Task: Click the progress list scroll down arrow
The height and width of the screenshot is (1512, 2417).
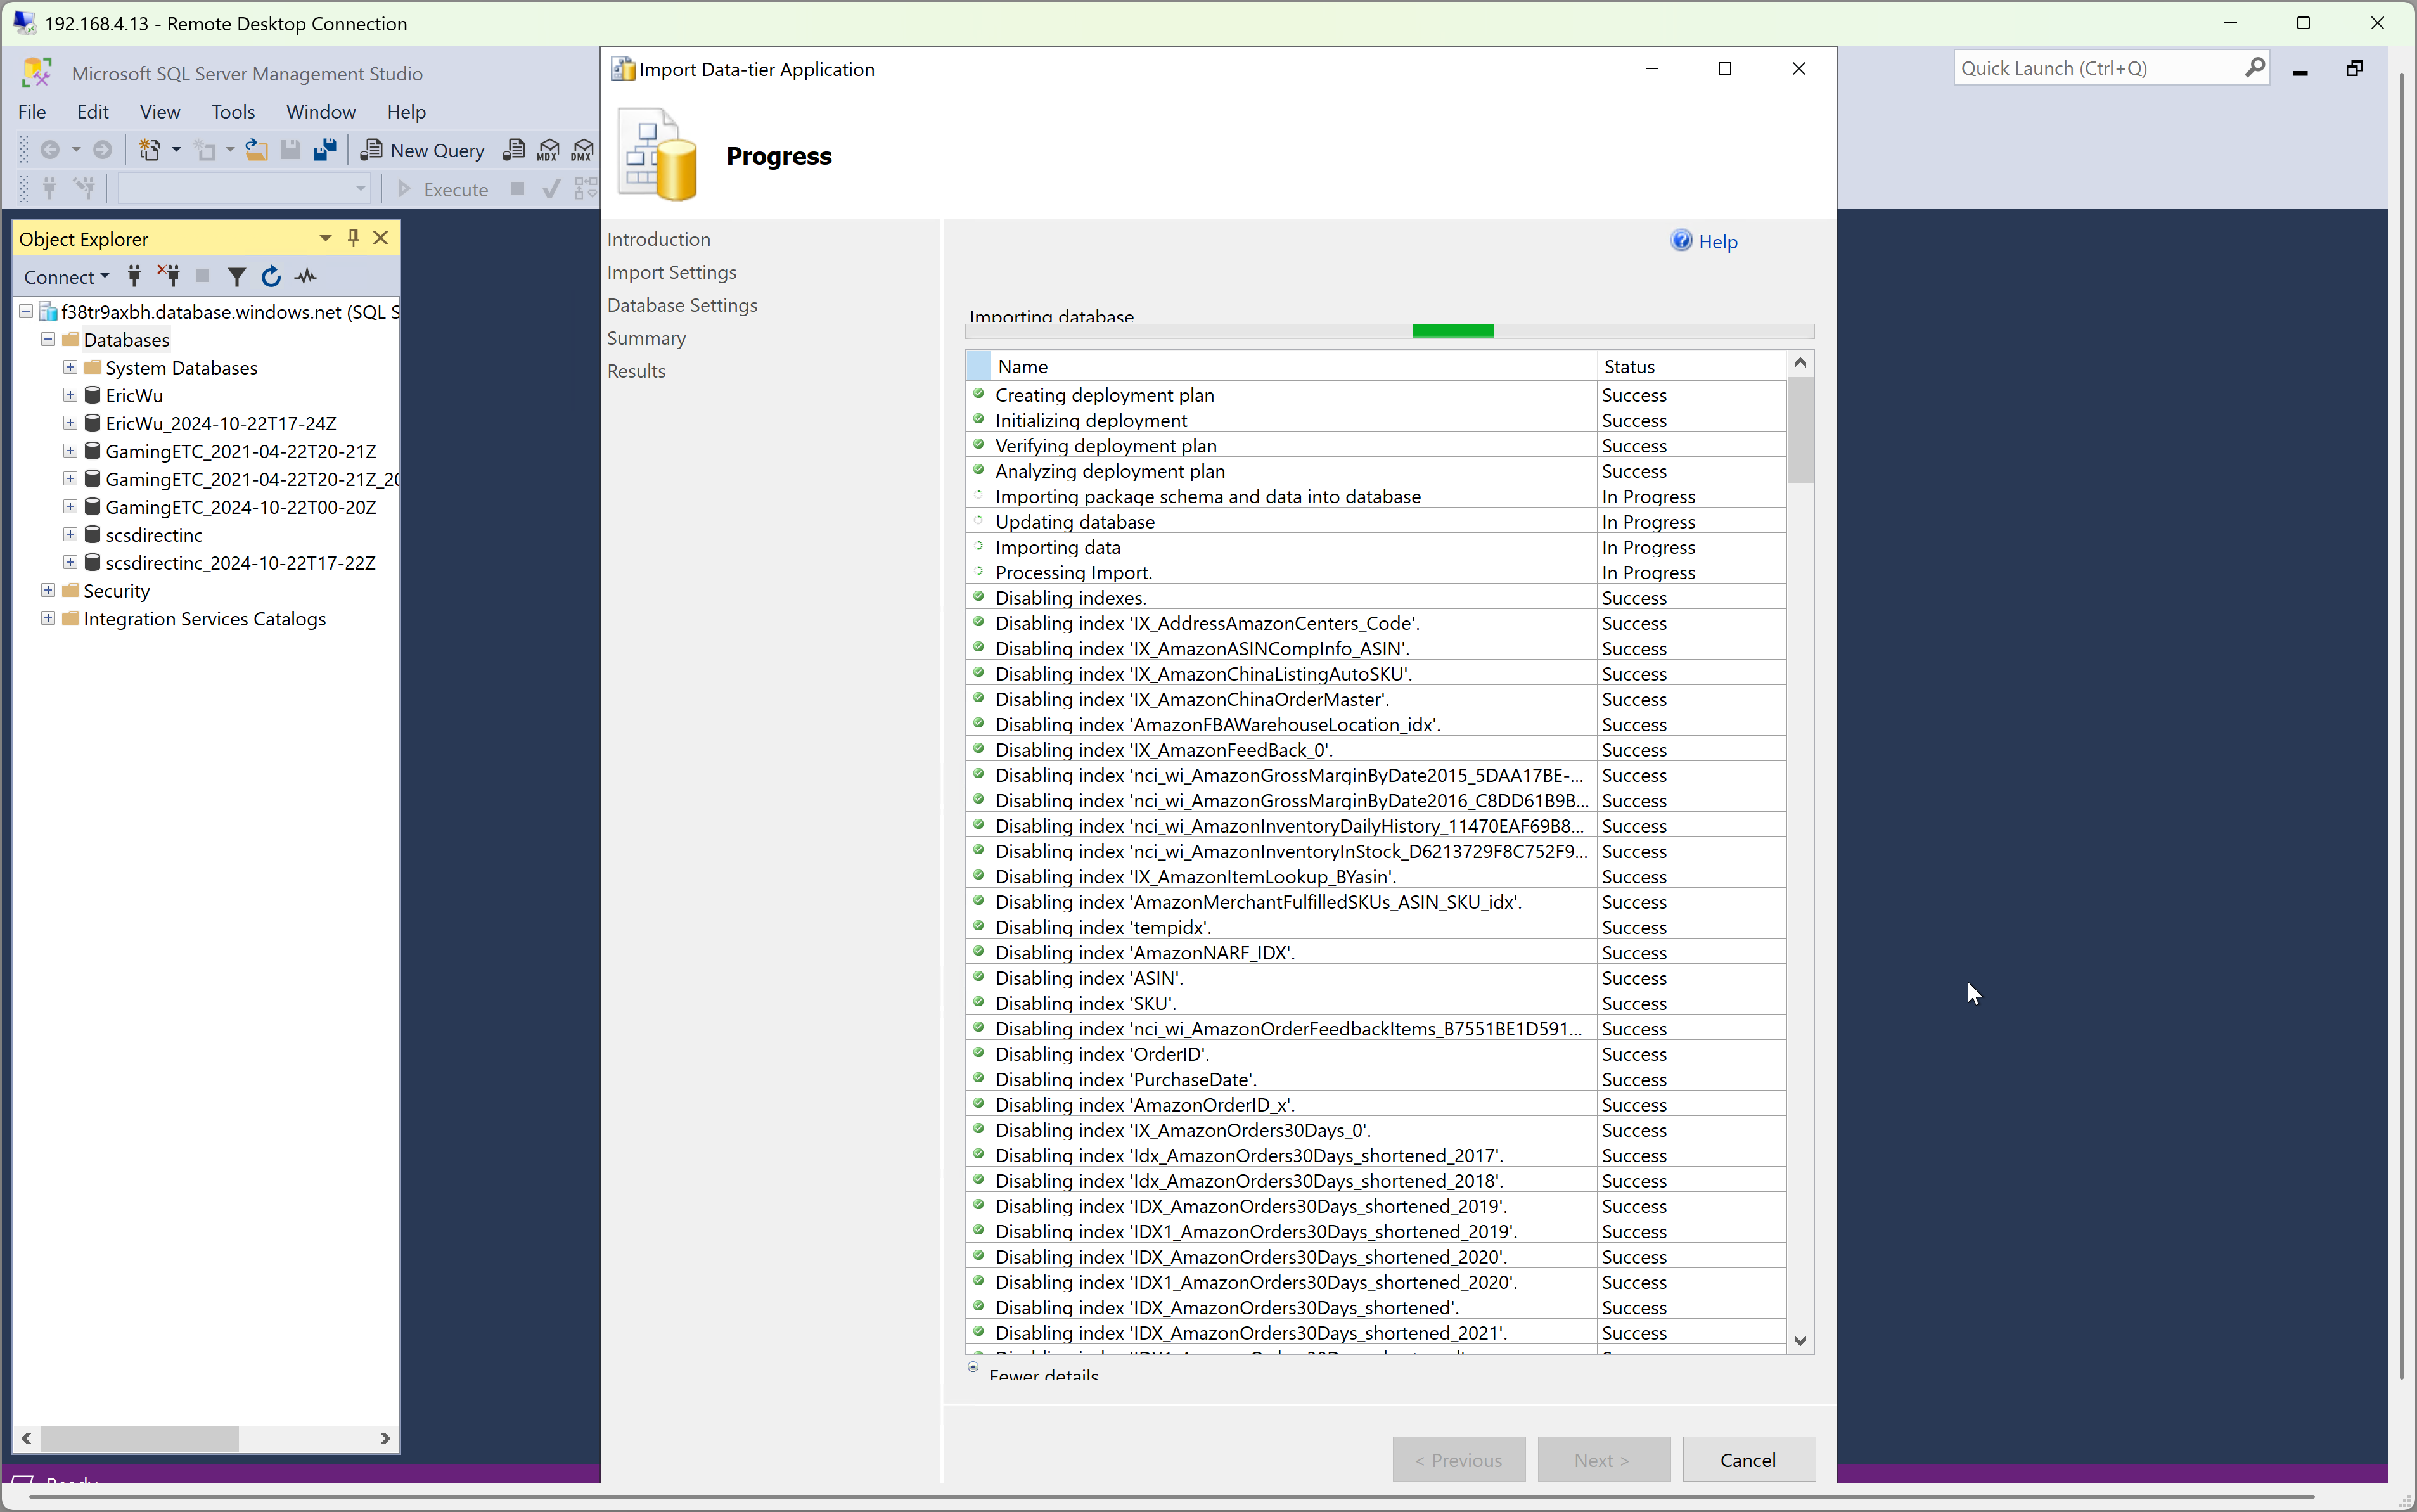Action: coord(1800,1342)
